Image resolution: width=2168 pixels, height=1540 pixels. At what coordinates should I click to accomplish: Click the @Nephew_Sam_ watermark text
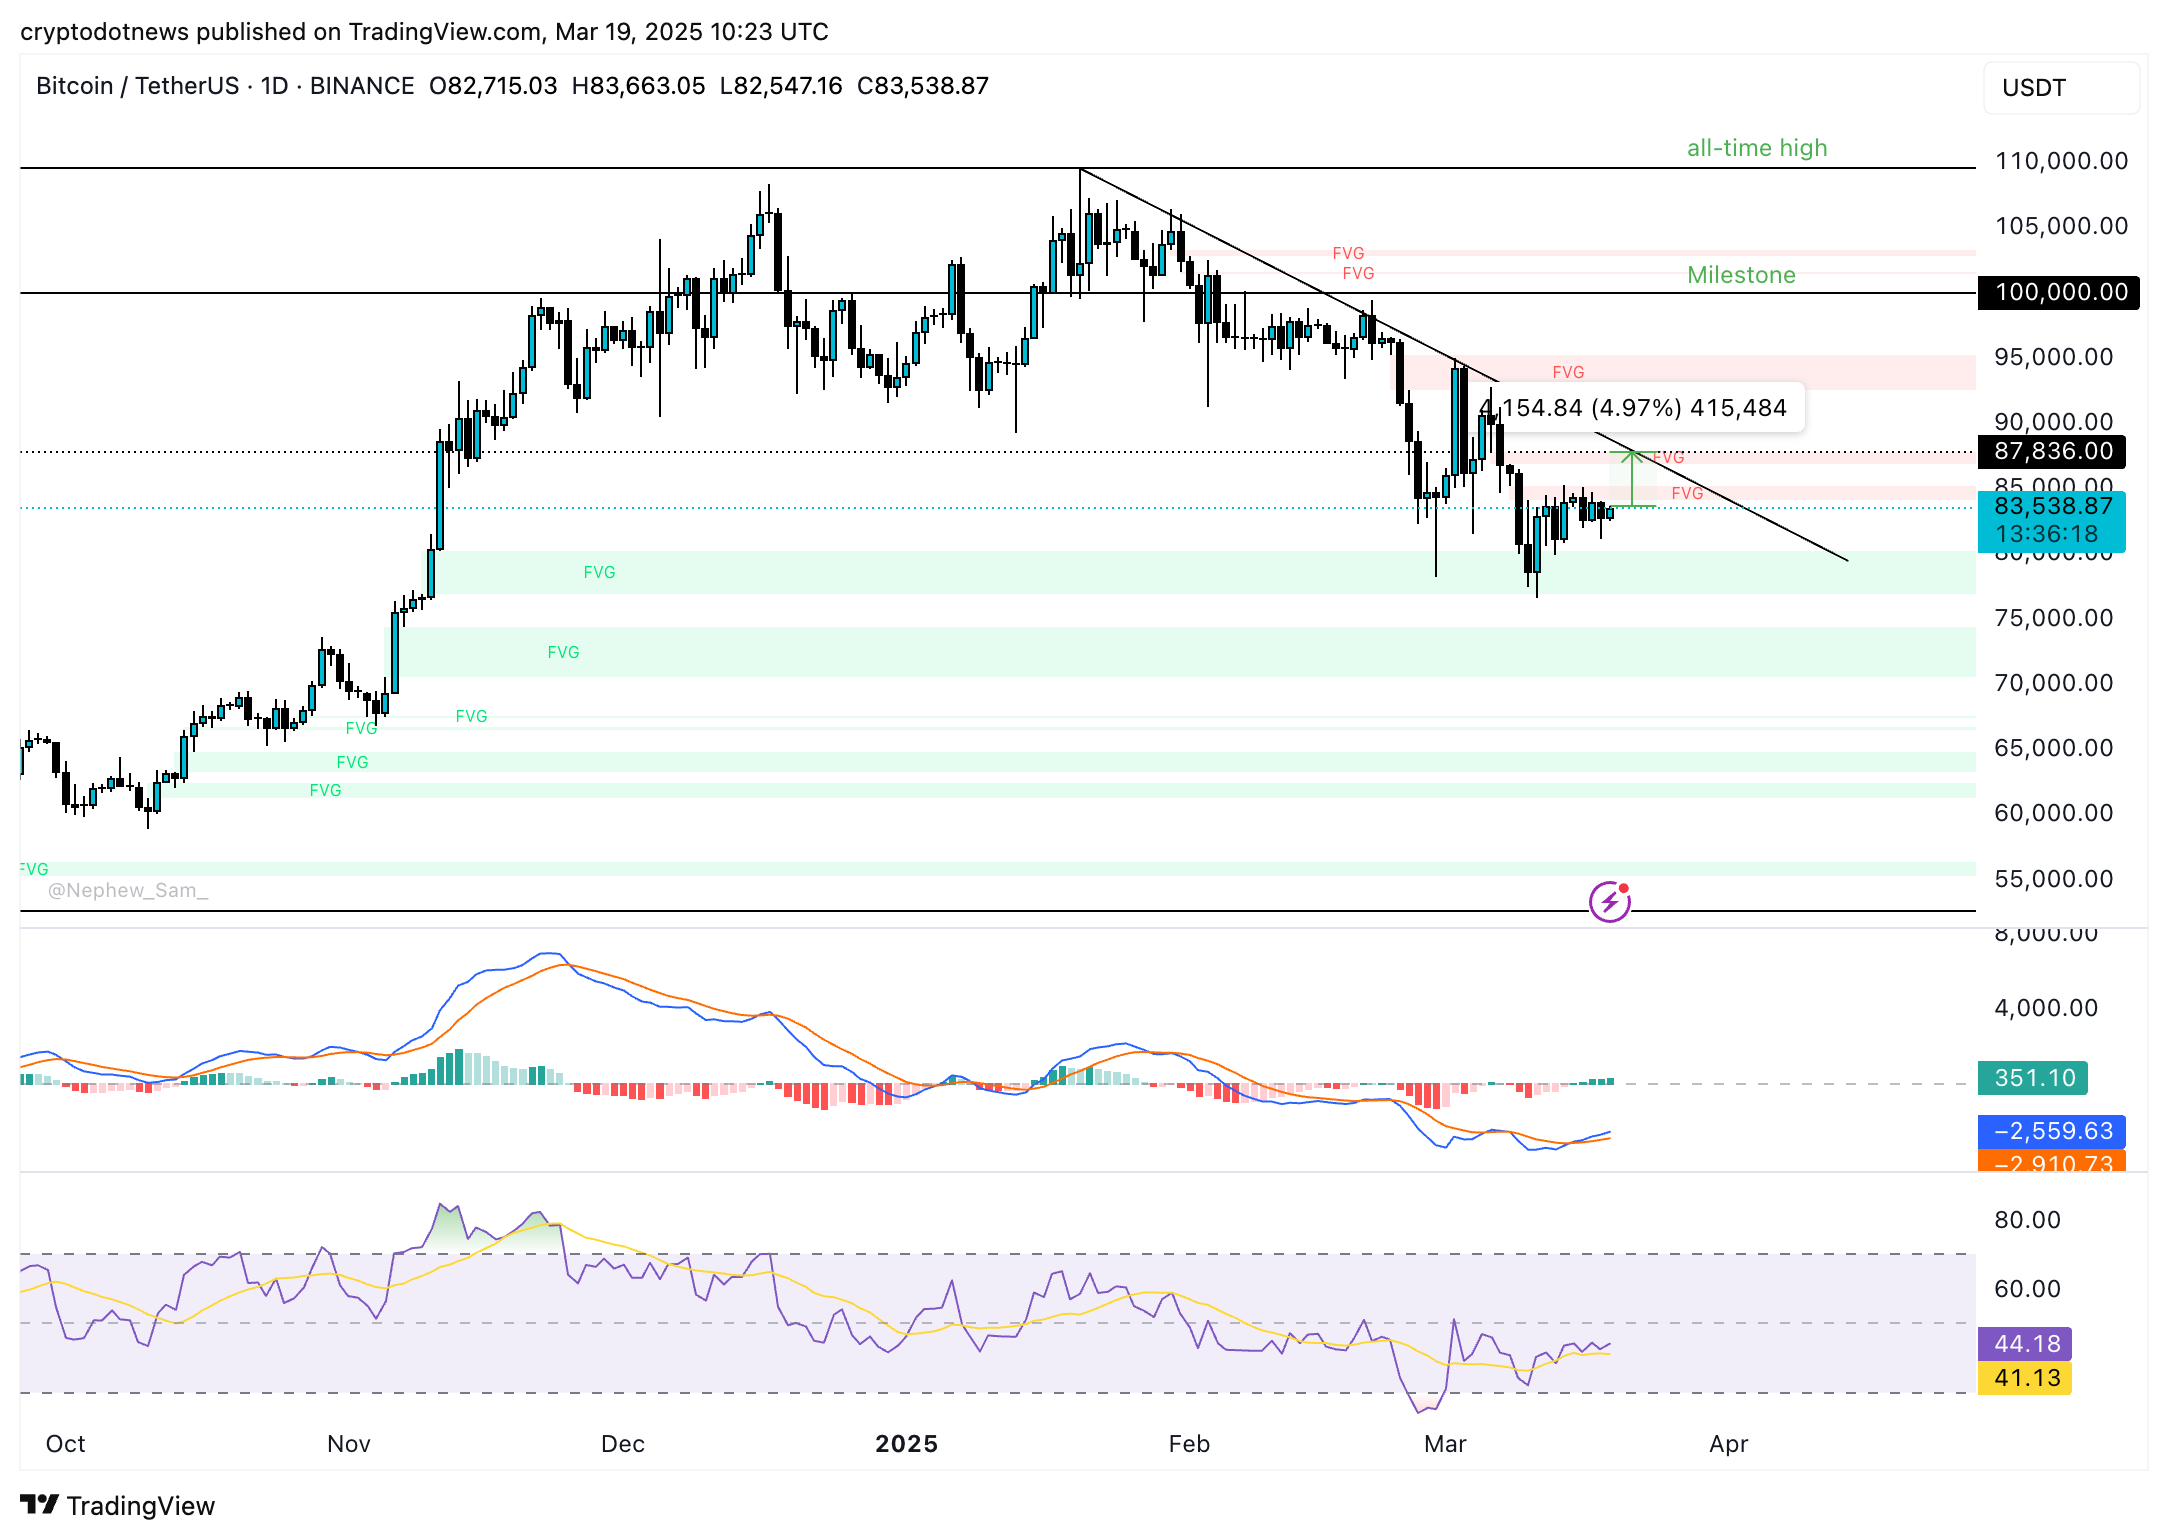tap(128, 890)
